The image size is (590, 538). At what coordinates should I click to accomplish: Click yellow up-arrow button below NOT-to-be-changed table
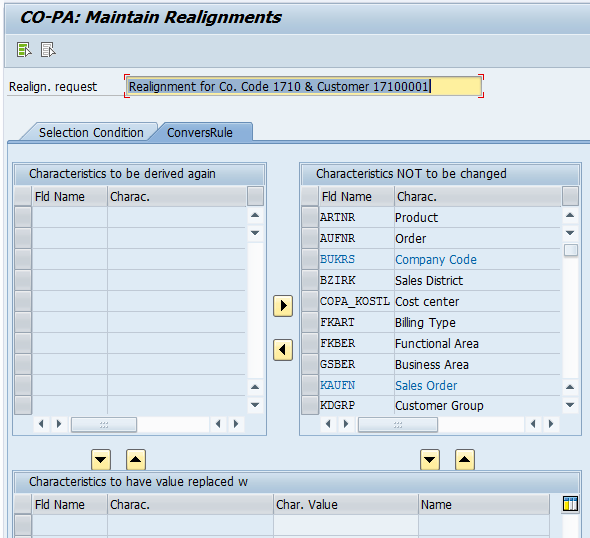pyautogui.click(x=465, y=459)
